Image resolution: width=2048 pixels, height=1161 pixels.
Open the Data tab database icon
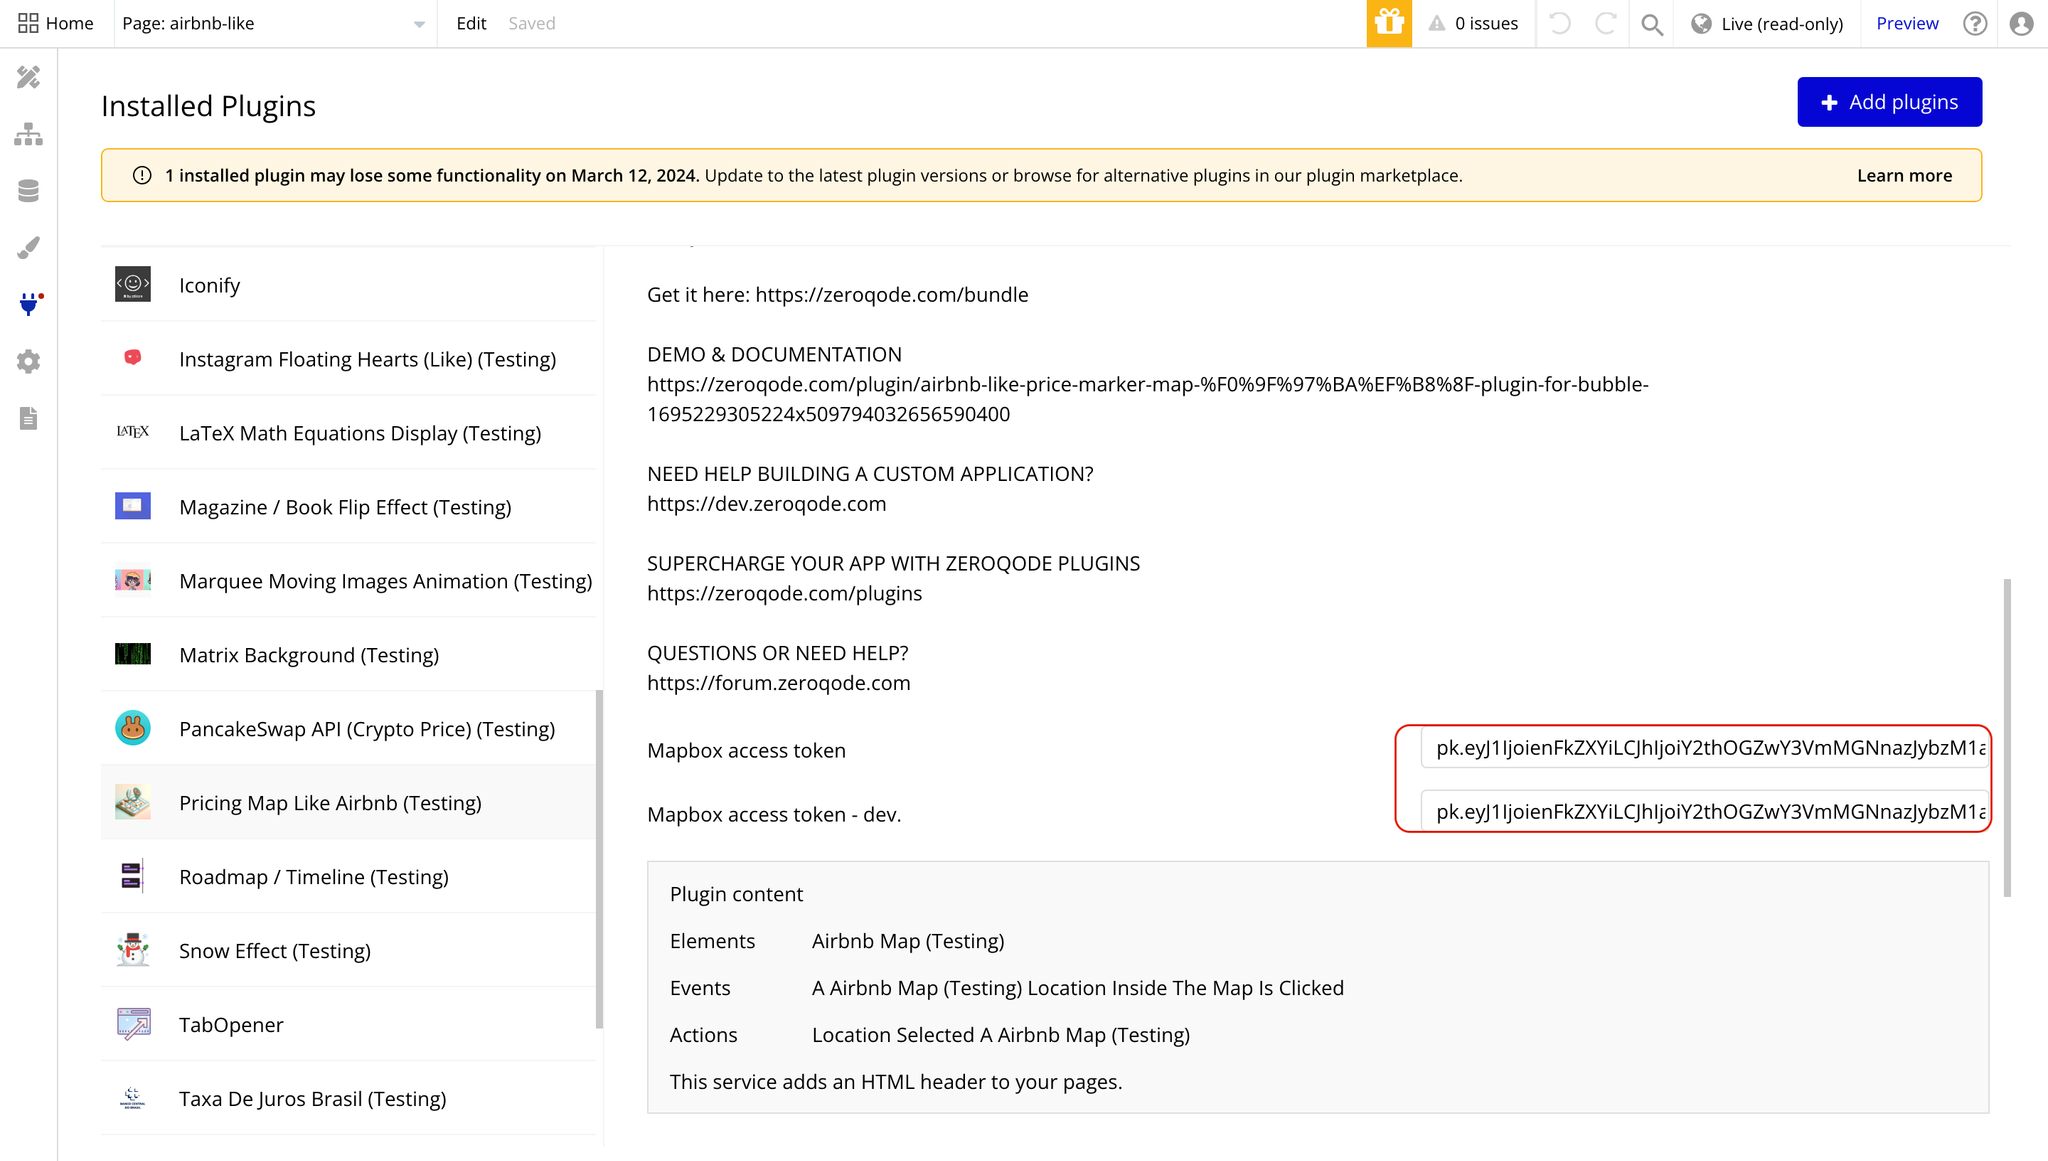pos(28,191)
